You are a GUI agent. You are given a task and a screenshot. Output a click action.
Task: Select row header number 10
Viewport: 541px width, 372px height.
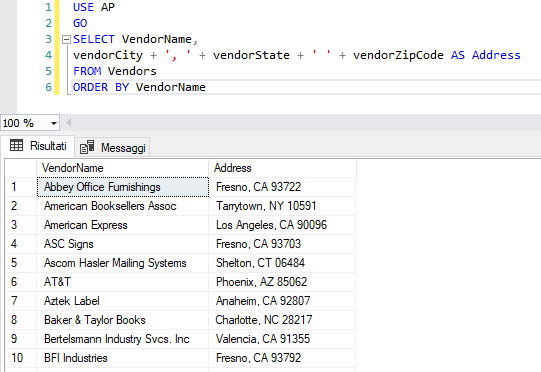(21, 358)
